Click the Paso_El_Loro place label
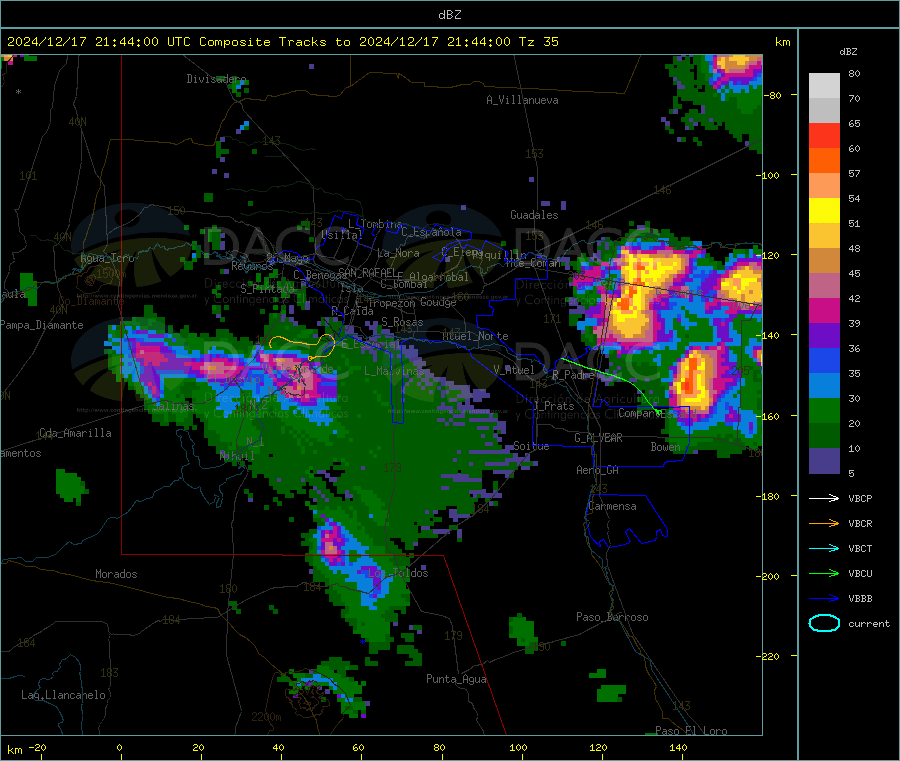The width and height of the screenshot is (900, 761). pos(691,731)
